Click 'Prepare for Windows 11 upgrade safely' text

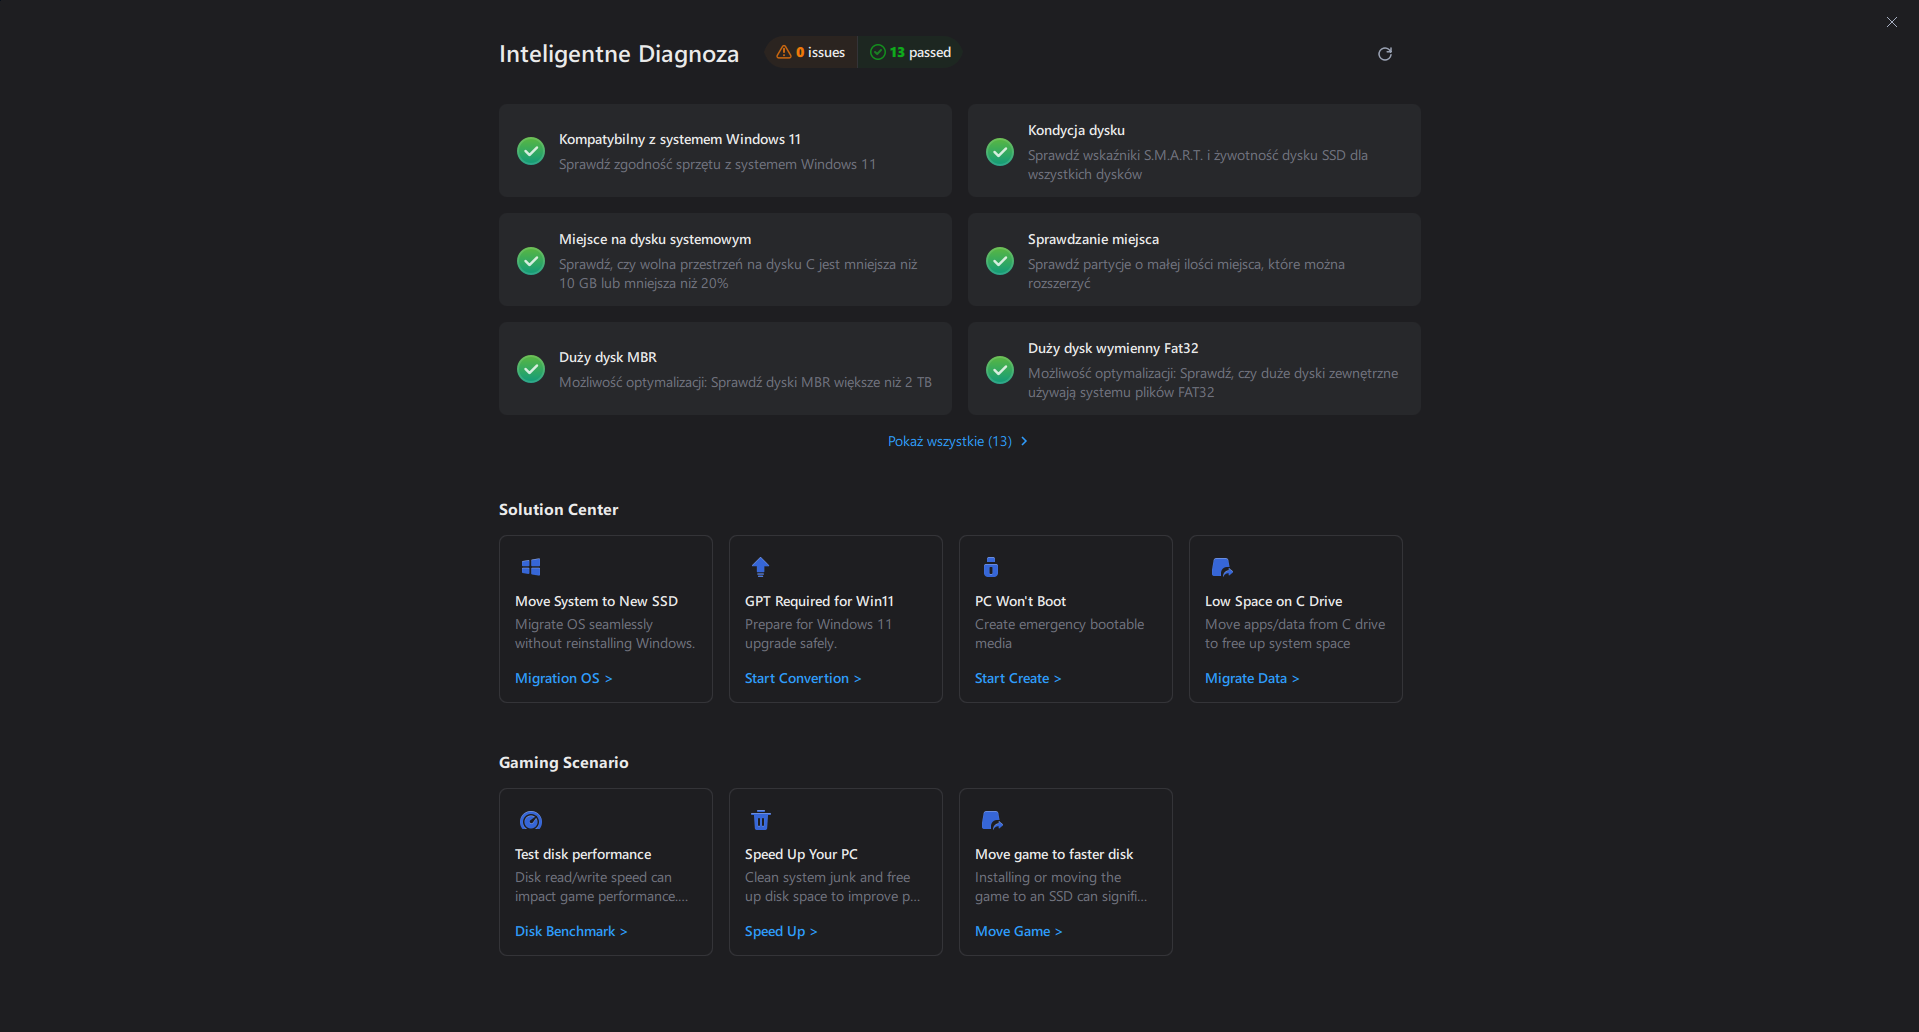click(818, 634)
